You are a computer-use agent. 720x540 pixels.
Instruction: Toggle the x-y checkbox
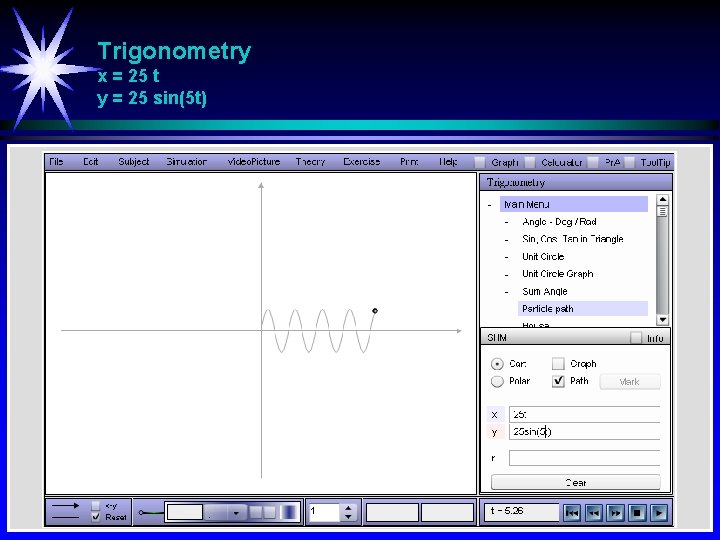[x=96, y=506]
